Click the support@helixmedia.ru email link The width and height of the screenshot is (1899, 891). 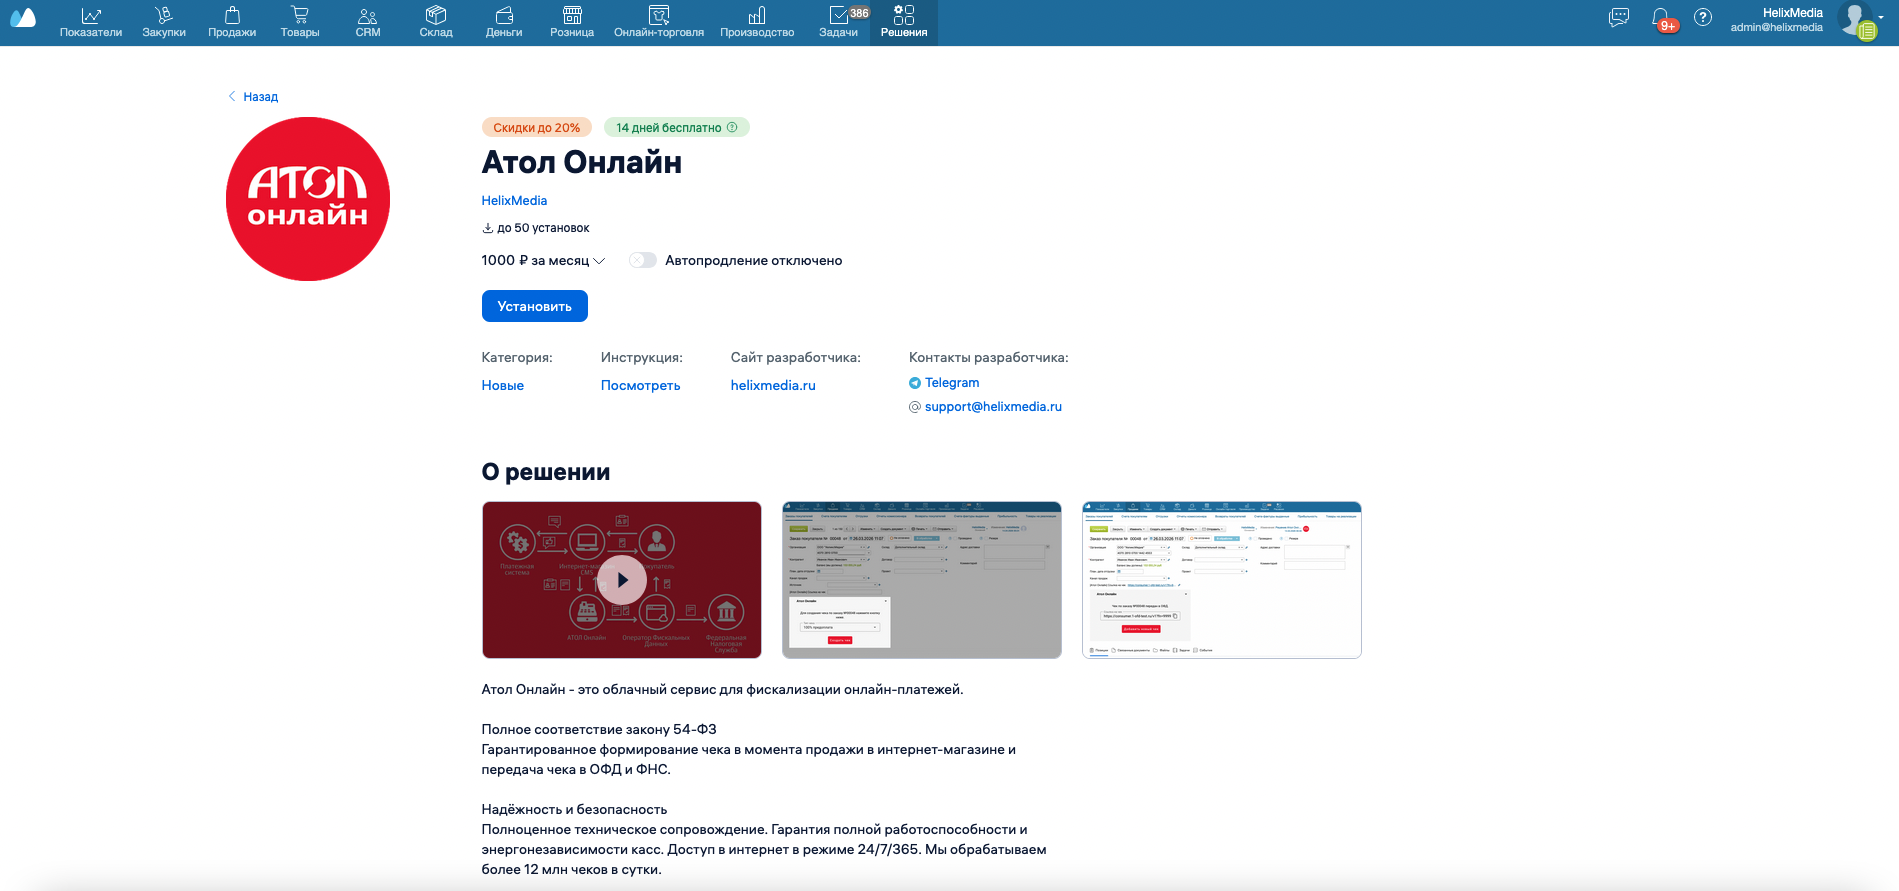(993, 407)
